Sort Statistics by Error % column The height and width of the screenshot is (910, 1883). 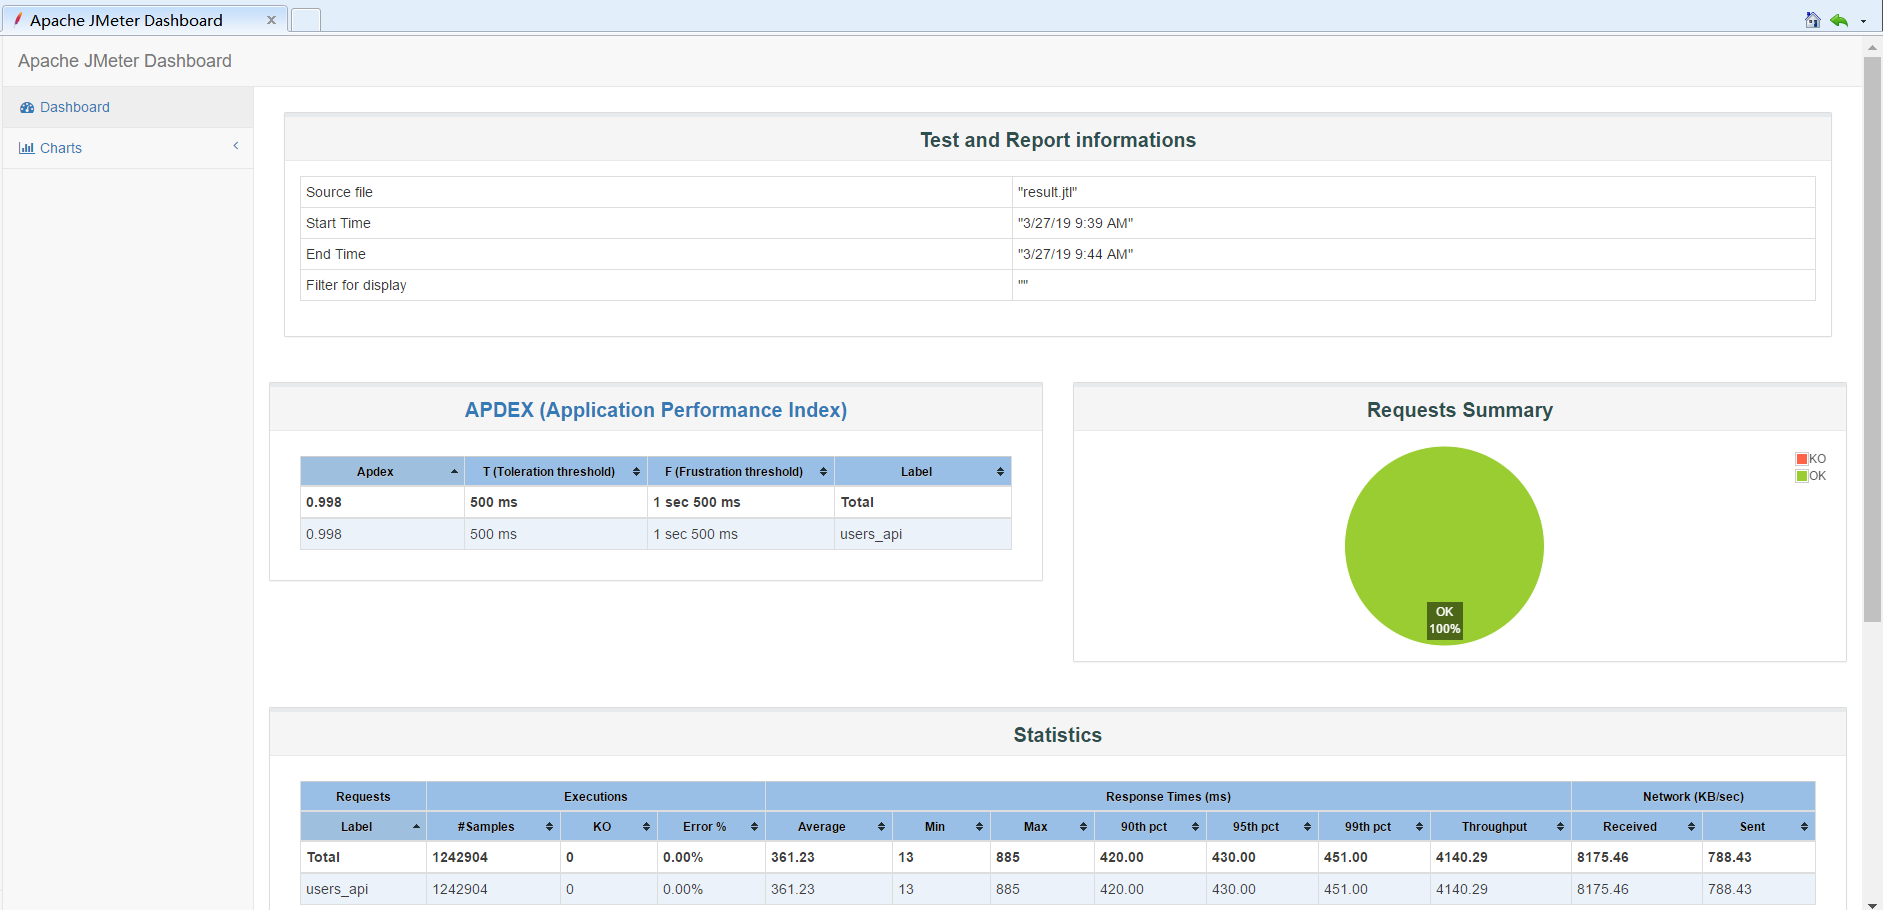click(711, 826)
